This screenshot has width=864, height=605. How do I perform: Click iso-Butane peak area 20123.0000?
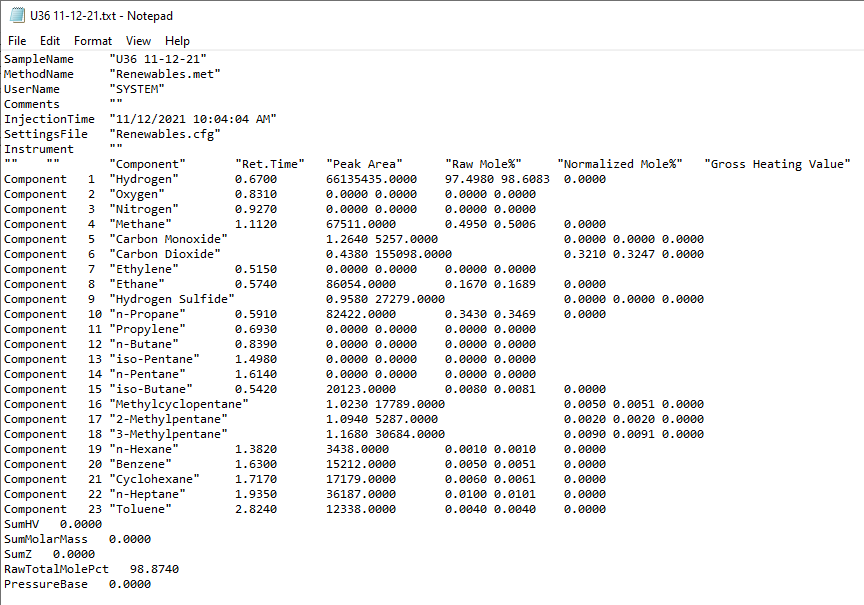click(x=361, y=389)
